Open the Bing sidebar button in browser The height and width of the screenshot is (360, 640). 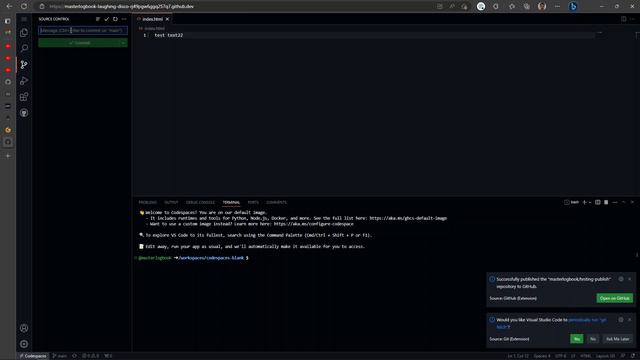pyautogui.click(x=573, y=6)
